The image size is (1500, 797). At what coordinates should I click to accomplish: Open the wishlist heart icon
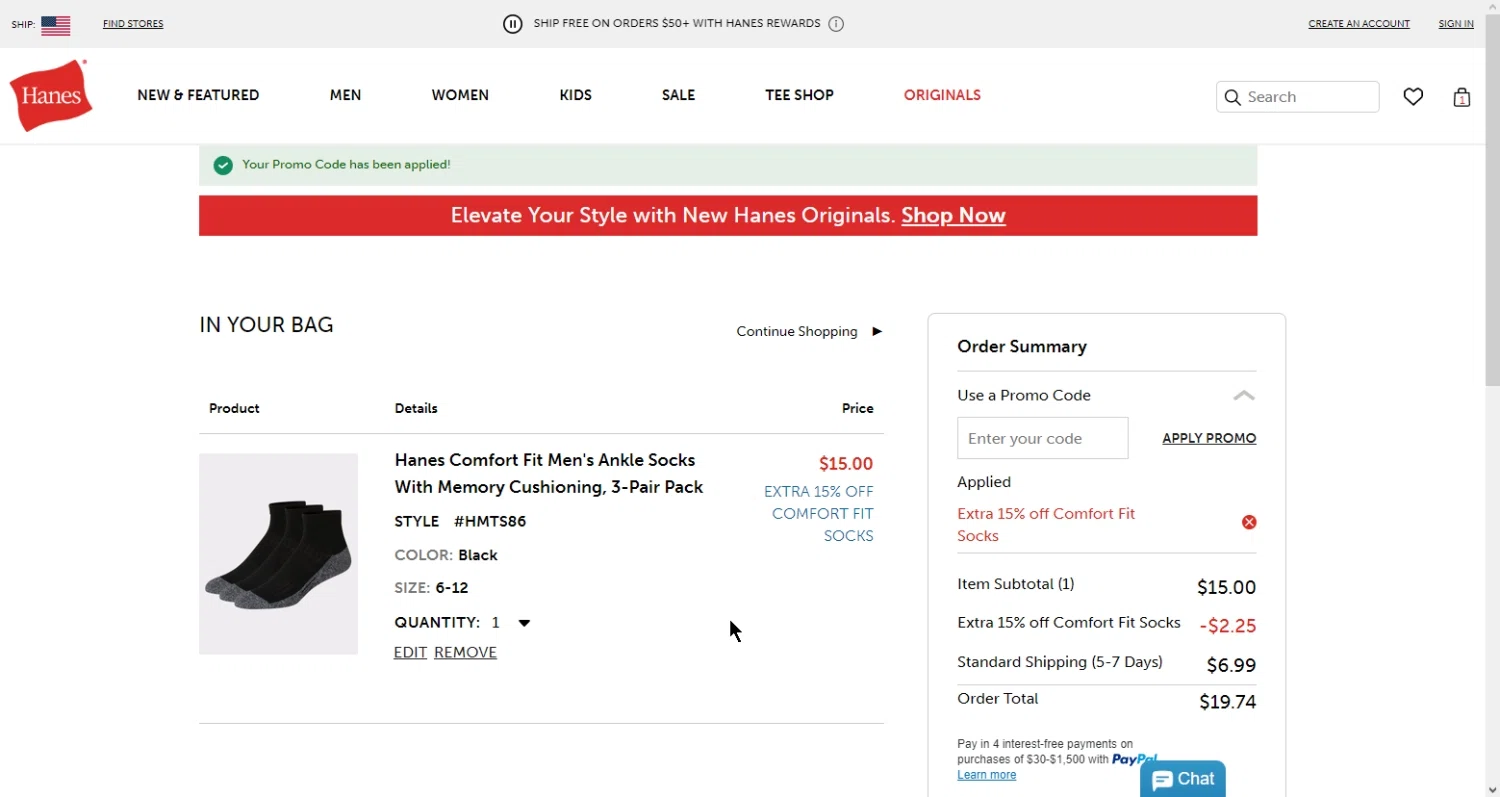click(x=1413, y=97)
